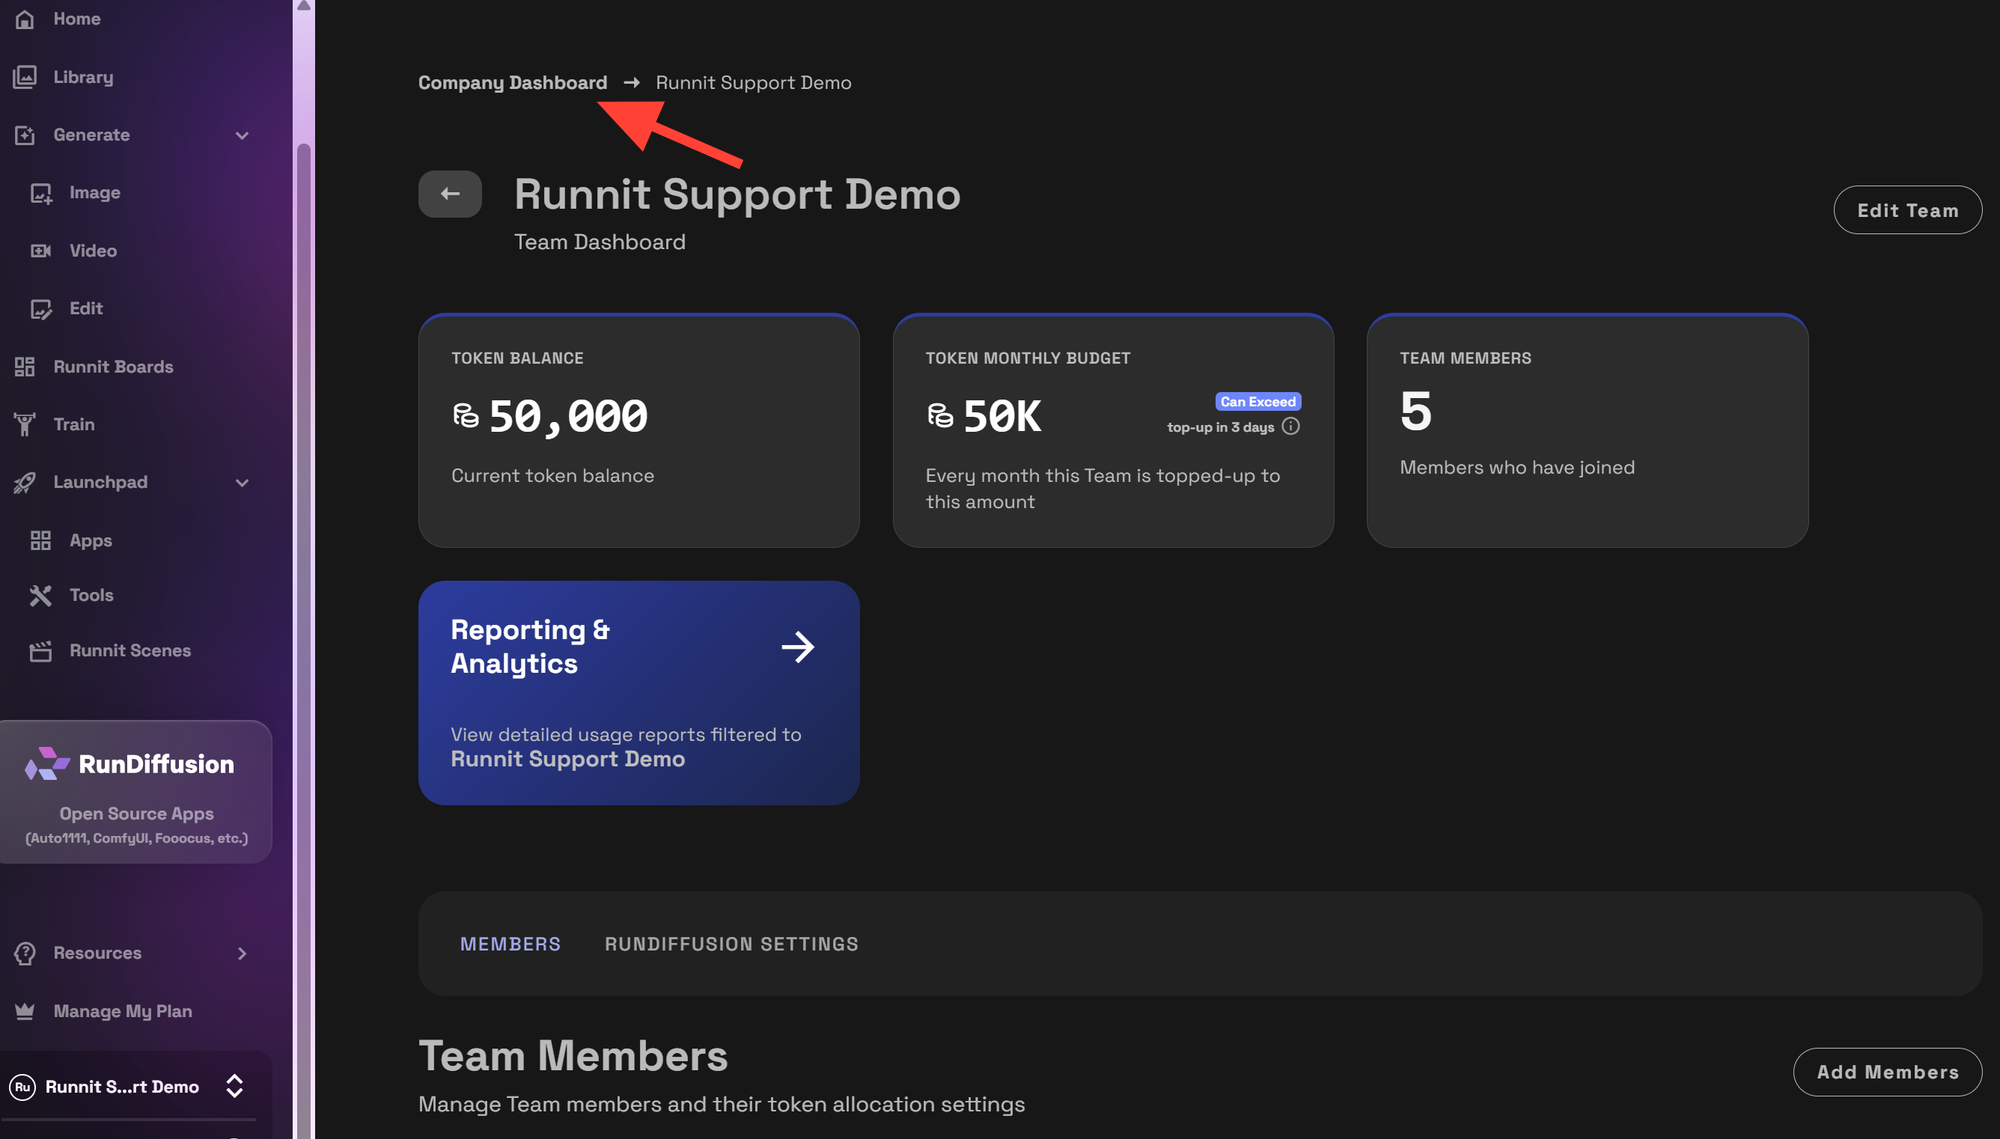Image resolution: width=2000 pixels, height=1139 pixels.
Task: Click the top-up info circle icon
Action: 1291,427
